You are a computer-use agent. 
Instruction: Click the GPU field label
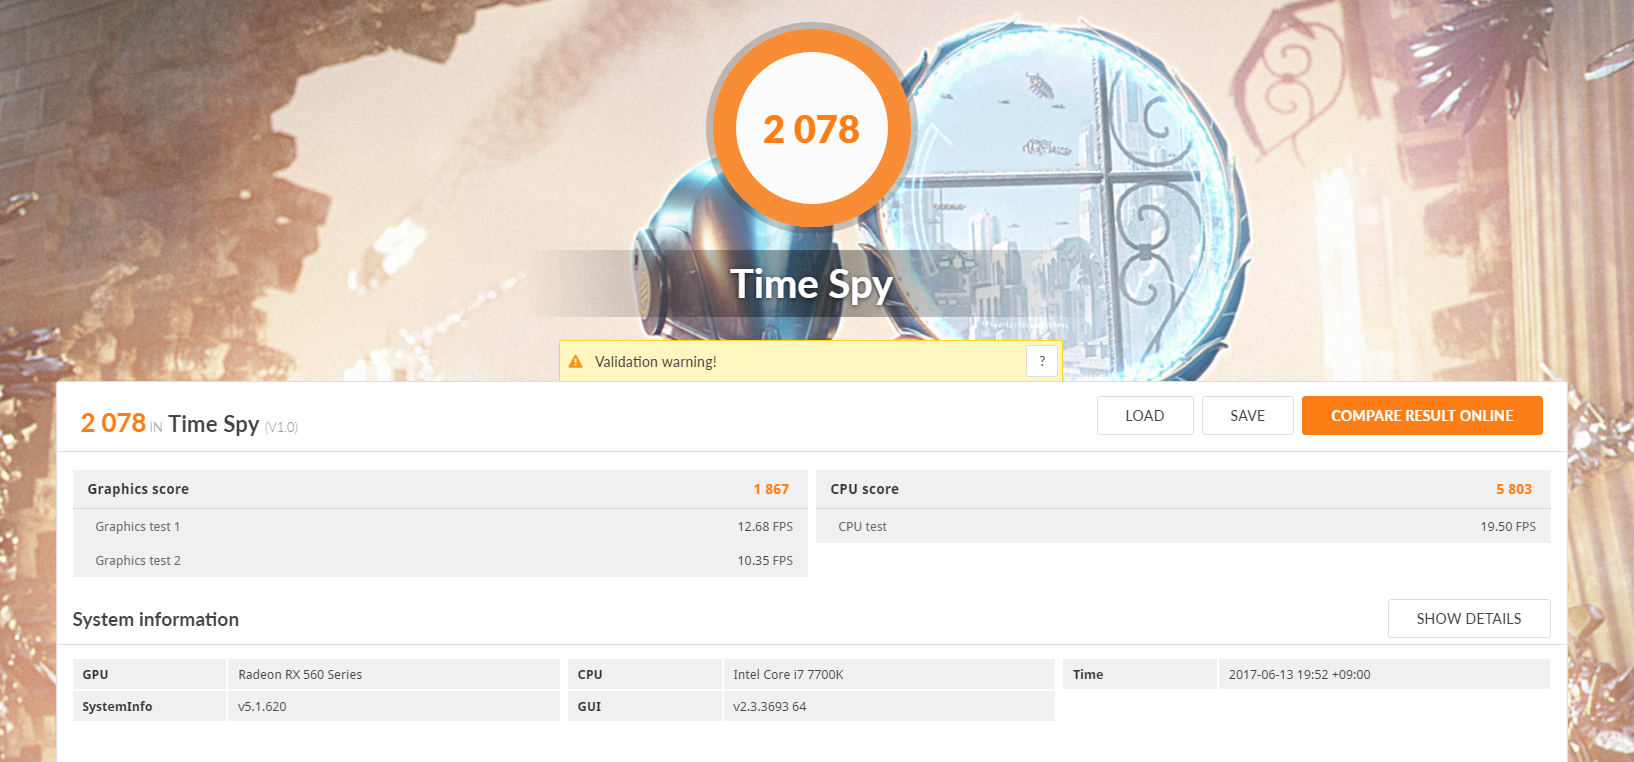click(x=95, y=675)
